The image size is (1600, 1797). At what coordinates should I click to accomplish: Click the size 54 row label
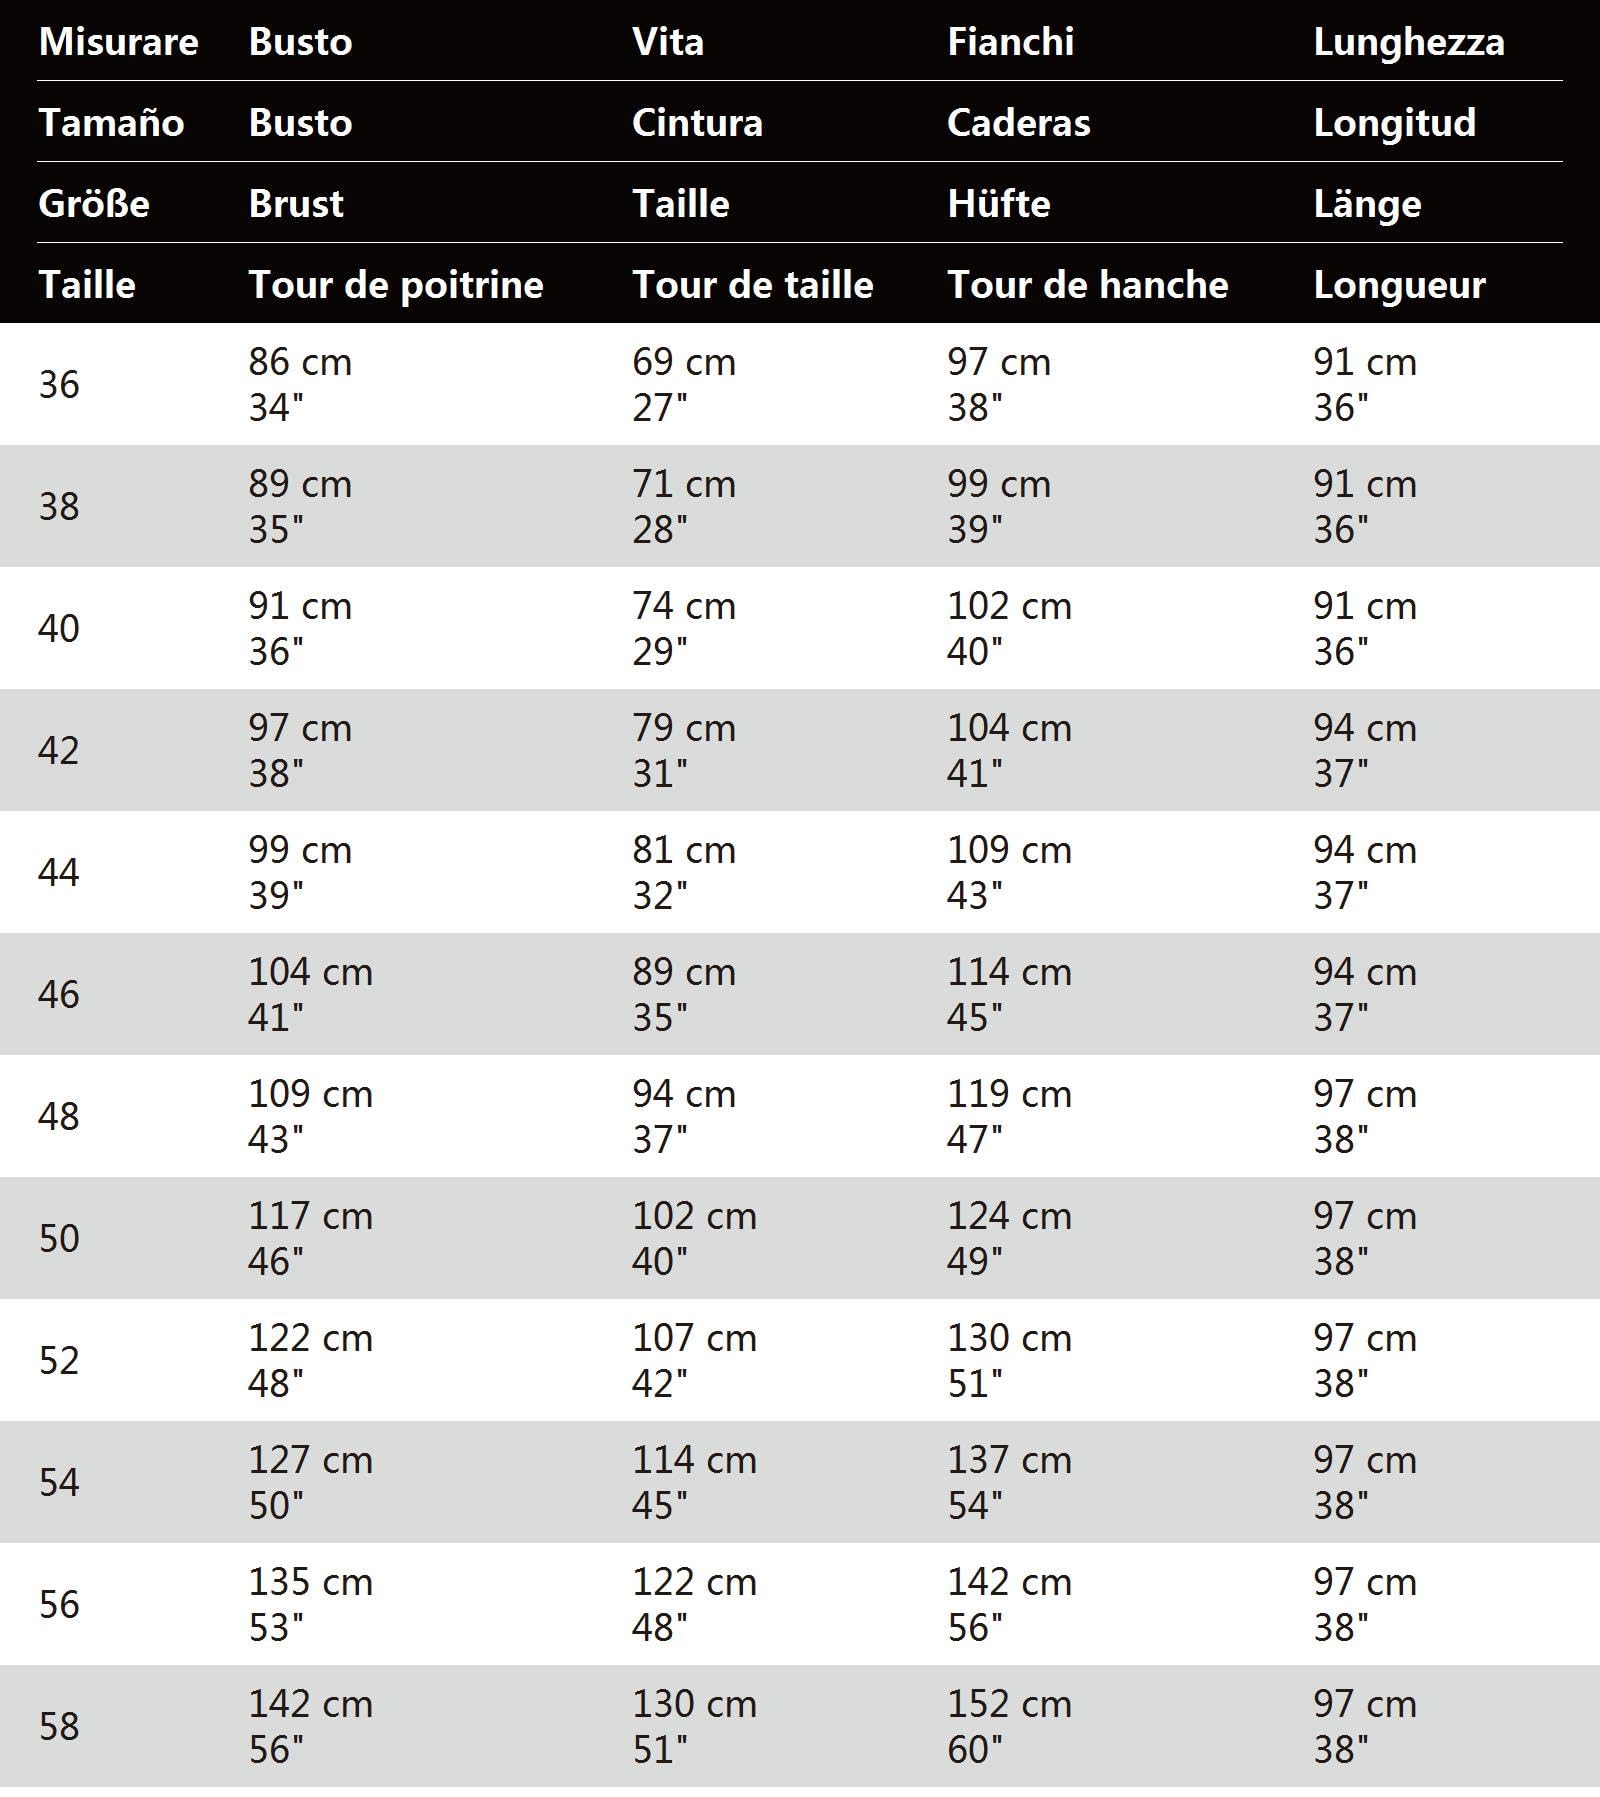[59, 1482]
